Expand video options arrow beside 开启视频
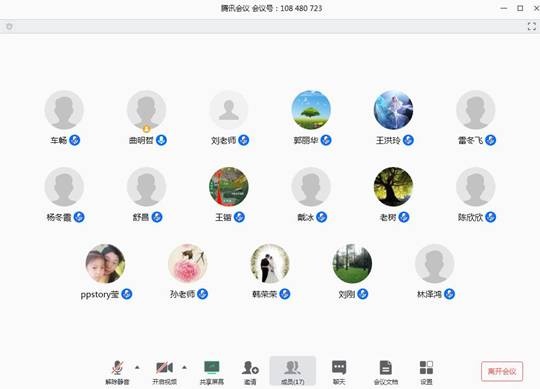This screenshot has width=540, height=389. pos(185,367)
